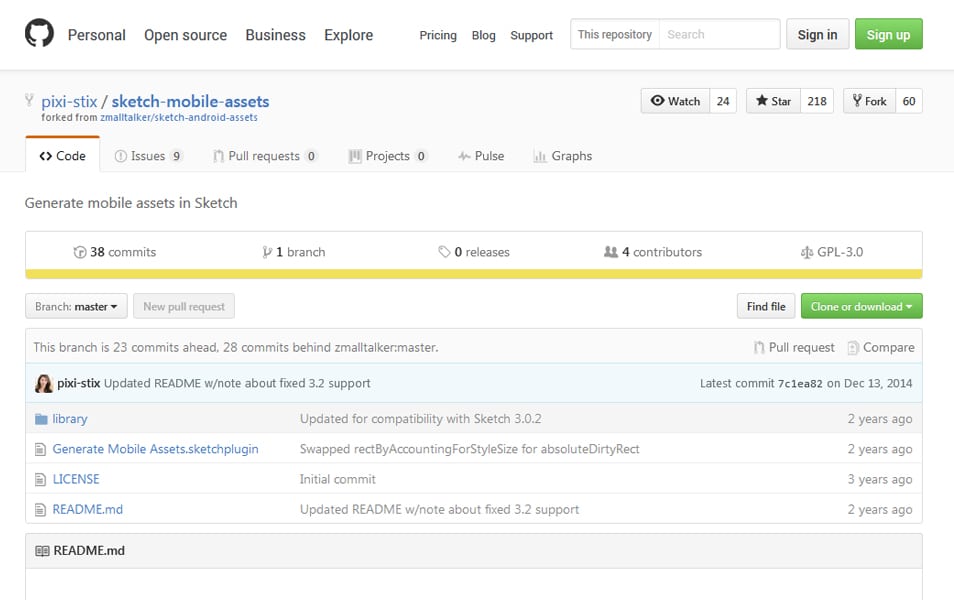Open commit 'Swapped rectByAccountingForStyleSize for absoluteDirtyRect'
954x600 pixels.
pyautogui.click(x=470, y=449)
